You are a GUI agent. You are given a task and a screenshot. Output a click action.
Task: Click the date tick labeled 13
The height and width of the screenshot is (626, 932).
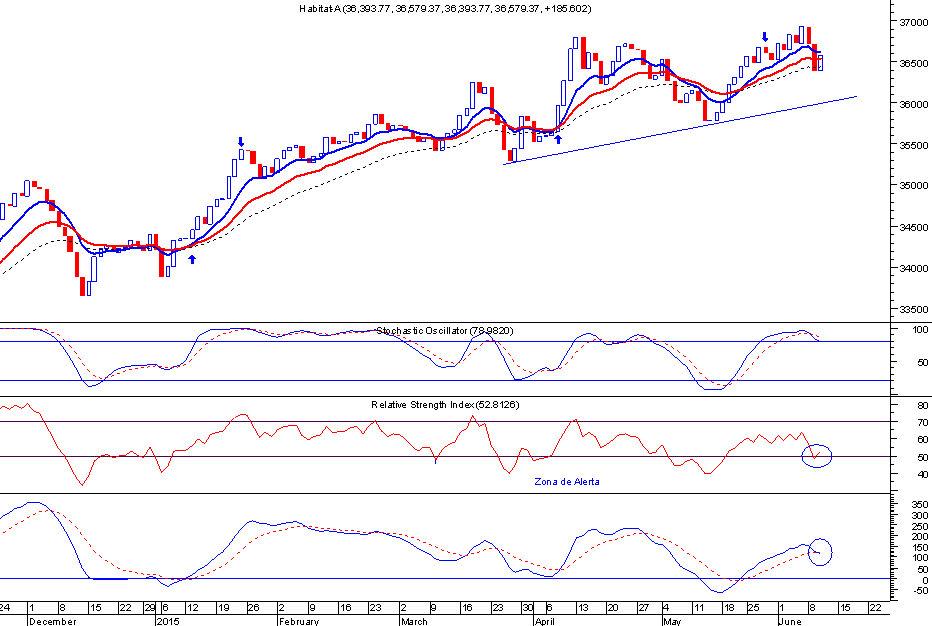point(583,608)
